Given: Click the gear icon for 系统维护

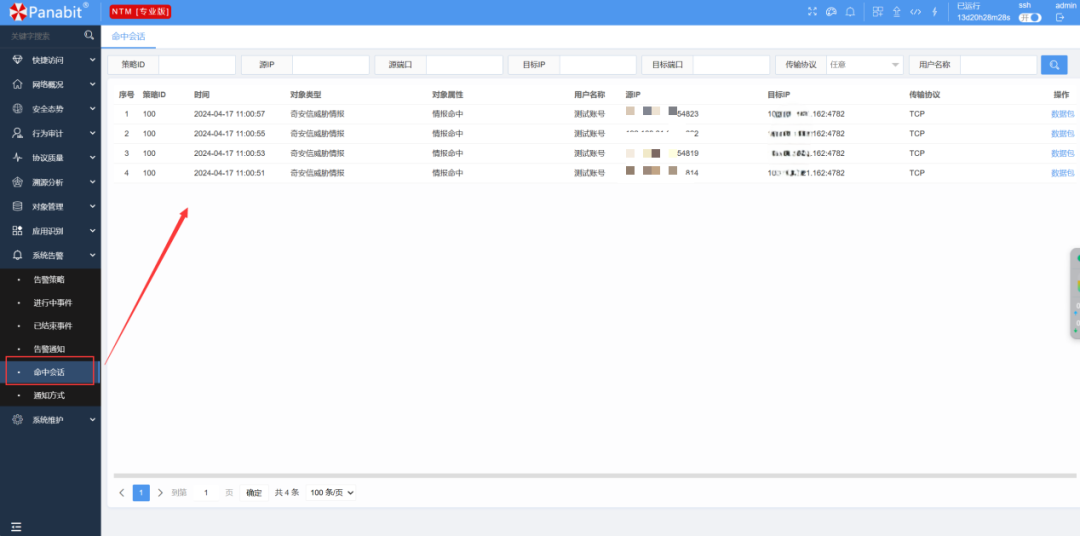Looking at the screenshot, I should 18,419.
